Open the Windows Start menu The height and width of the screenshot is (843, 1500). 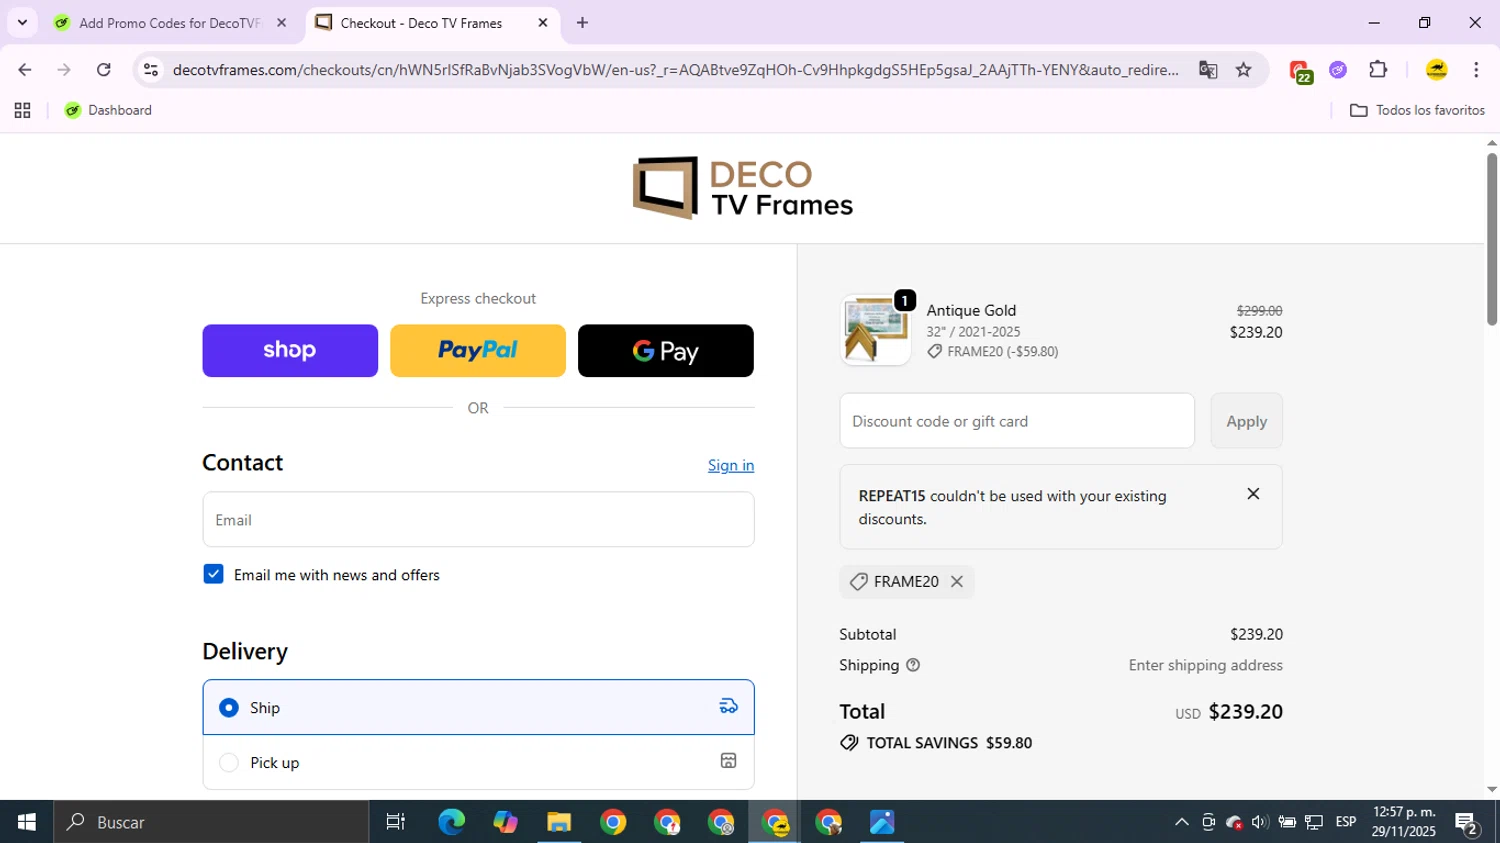(x=26, y=822)
